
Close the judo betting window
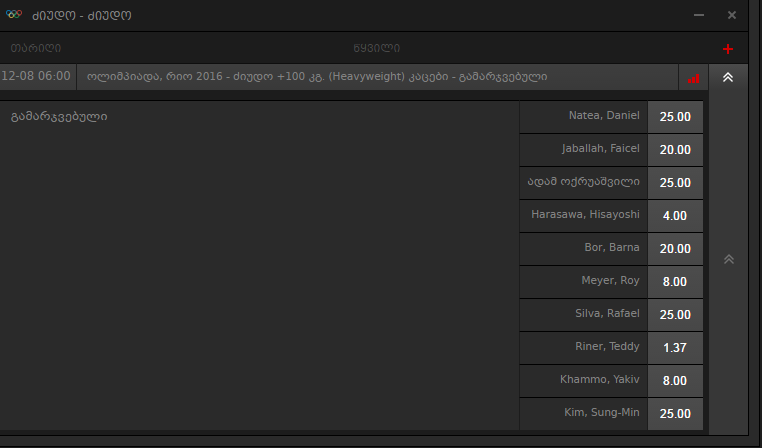(x=731, y=15)
